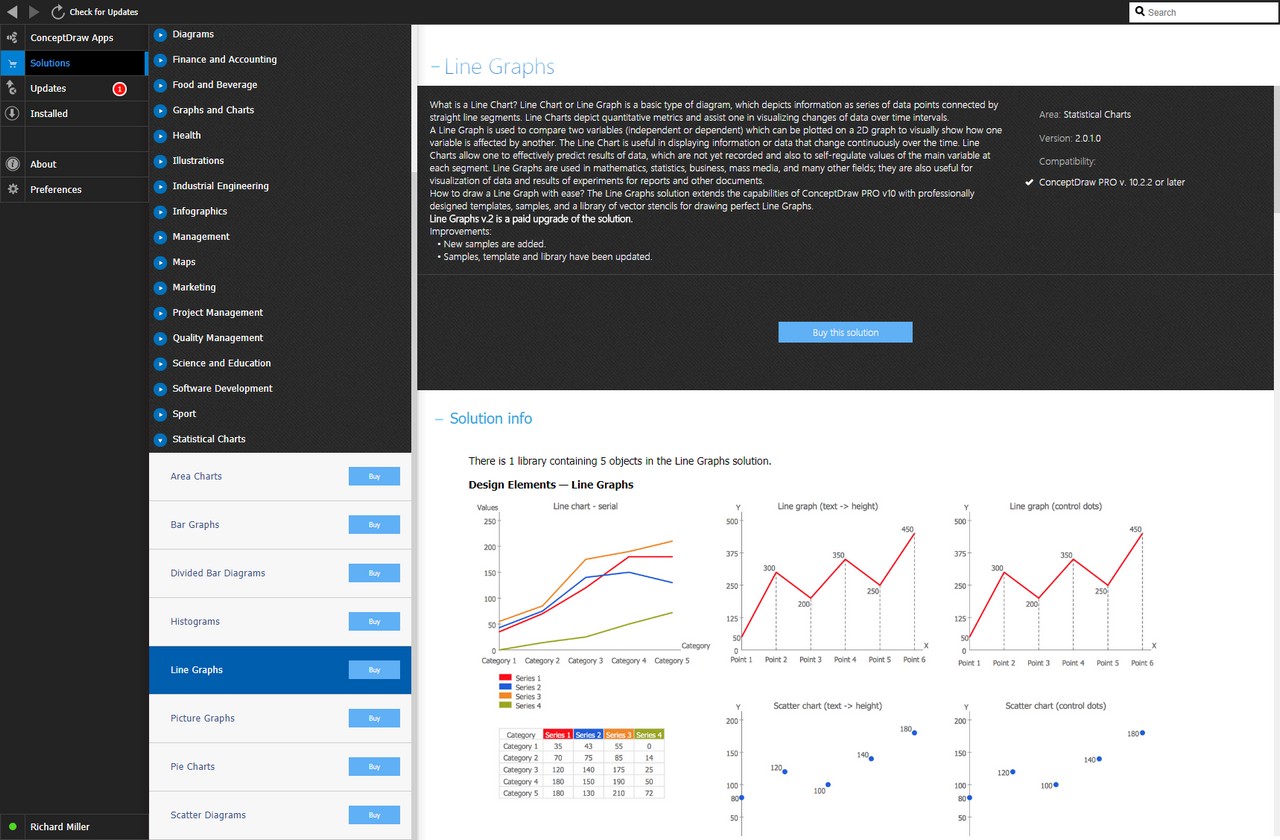This screenshot has height=840, width=1280.
Task: Click the Line graph (control dots) preview
Action: click(1058, 582)
